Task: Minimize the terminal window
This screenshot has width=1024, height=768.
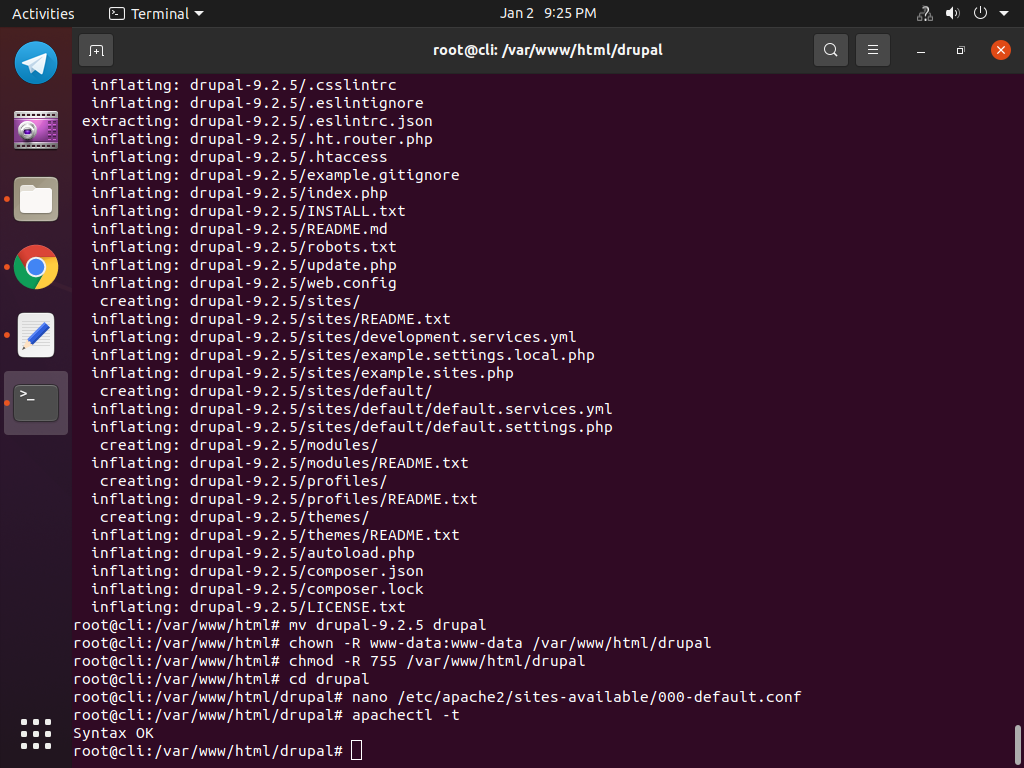Action: click(x=921, y=50)
